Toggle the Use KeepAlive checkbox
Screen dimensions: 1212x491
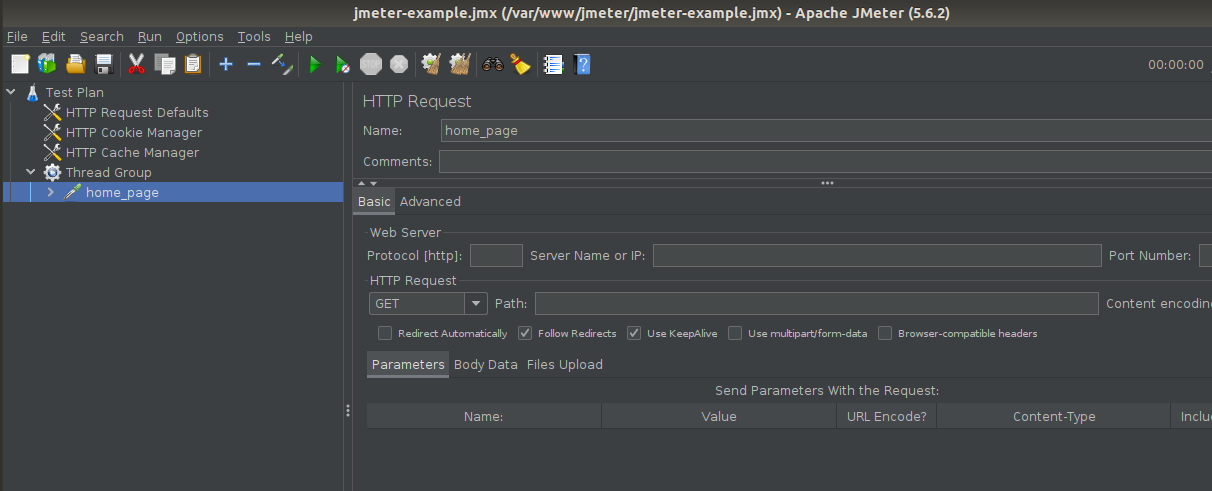635,333
